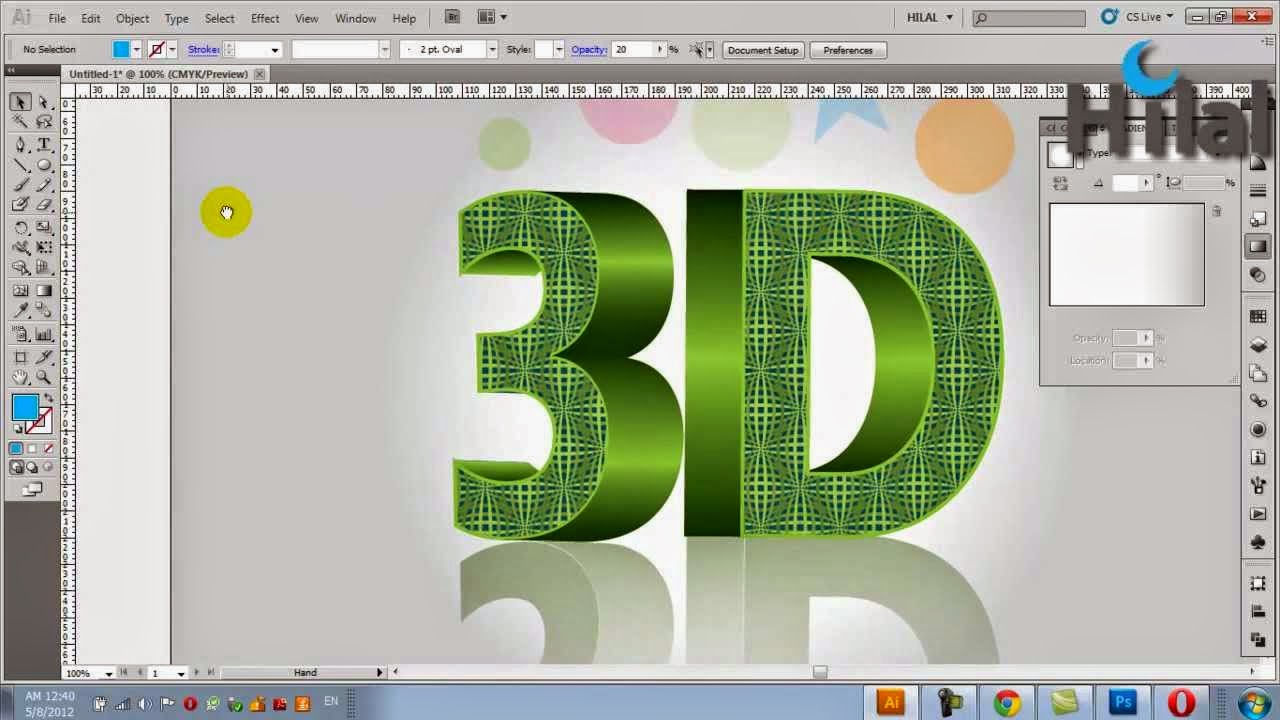The width and height of the screenshot is (1280, 720).
Task: Open the 2 pt. Oval brush dropdown
Action: (492, 50)
